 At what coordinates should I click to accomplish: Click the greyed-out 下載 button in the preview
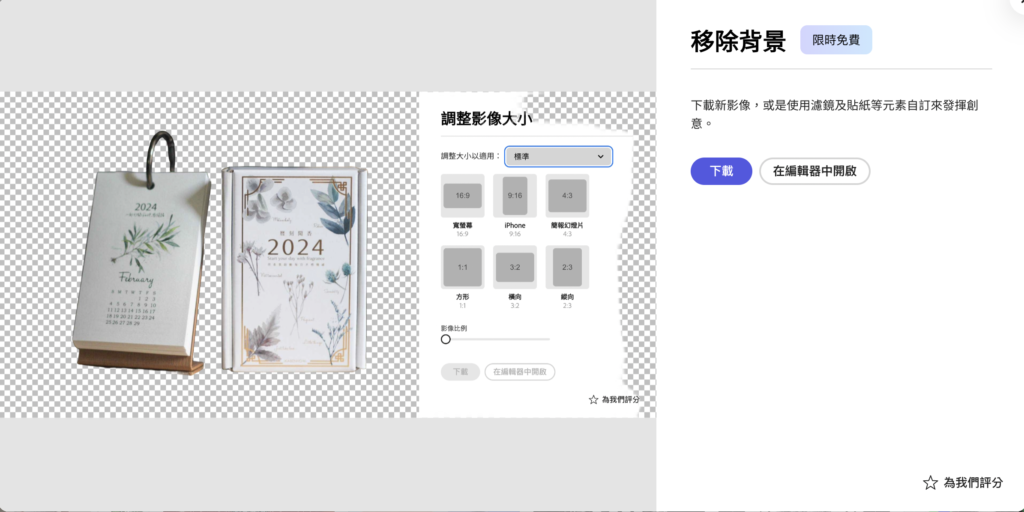pyautogui.click(x=460, y=372)
